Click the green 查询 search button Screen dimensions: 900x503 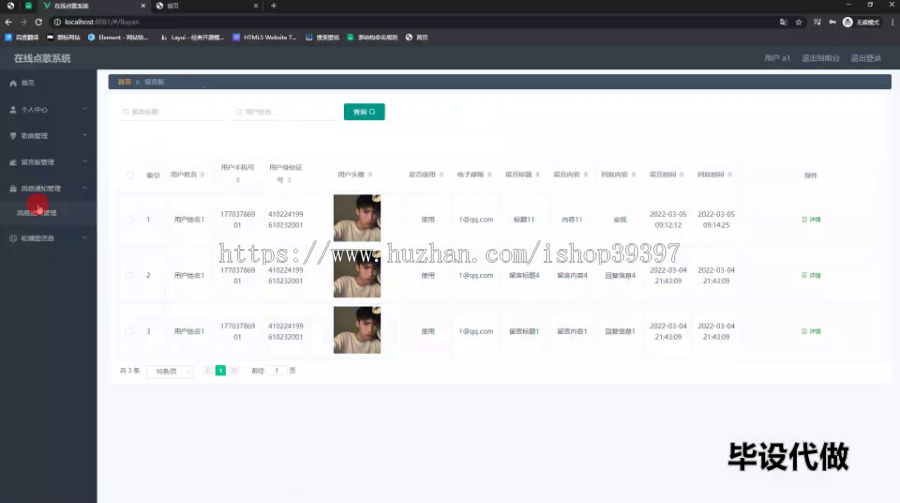[x=364, y=112]
